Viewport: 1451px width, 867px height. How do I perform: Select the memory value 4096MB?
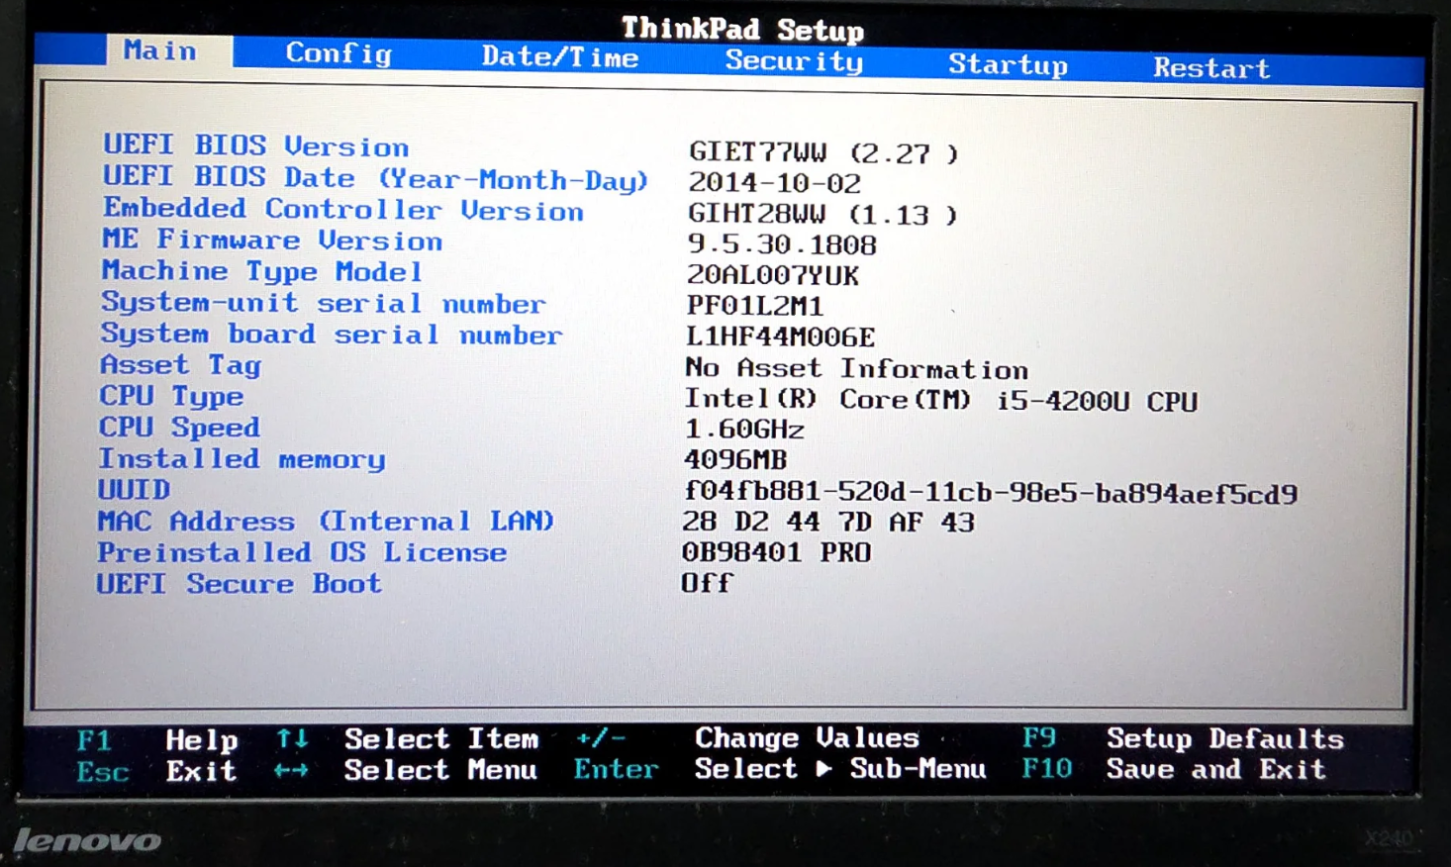(x=735, y=460)
